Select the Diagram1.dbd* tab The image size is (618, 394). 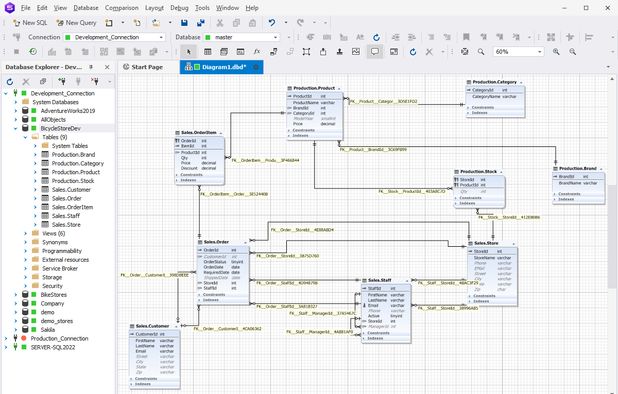222,67
